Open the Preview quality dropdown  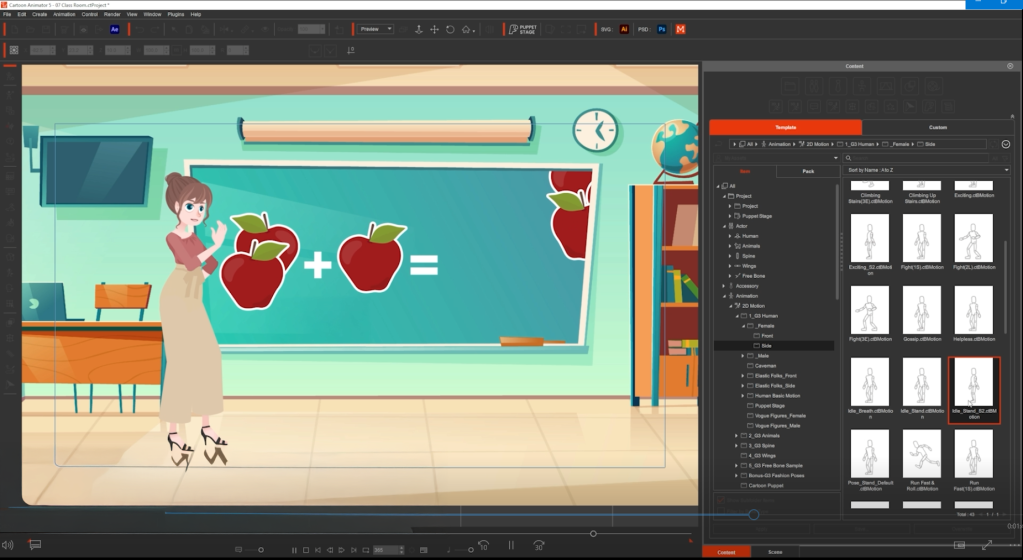376,30
